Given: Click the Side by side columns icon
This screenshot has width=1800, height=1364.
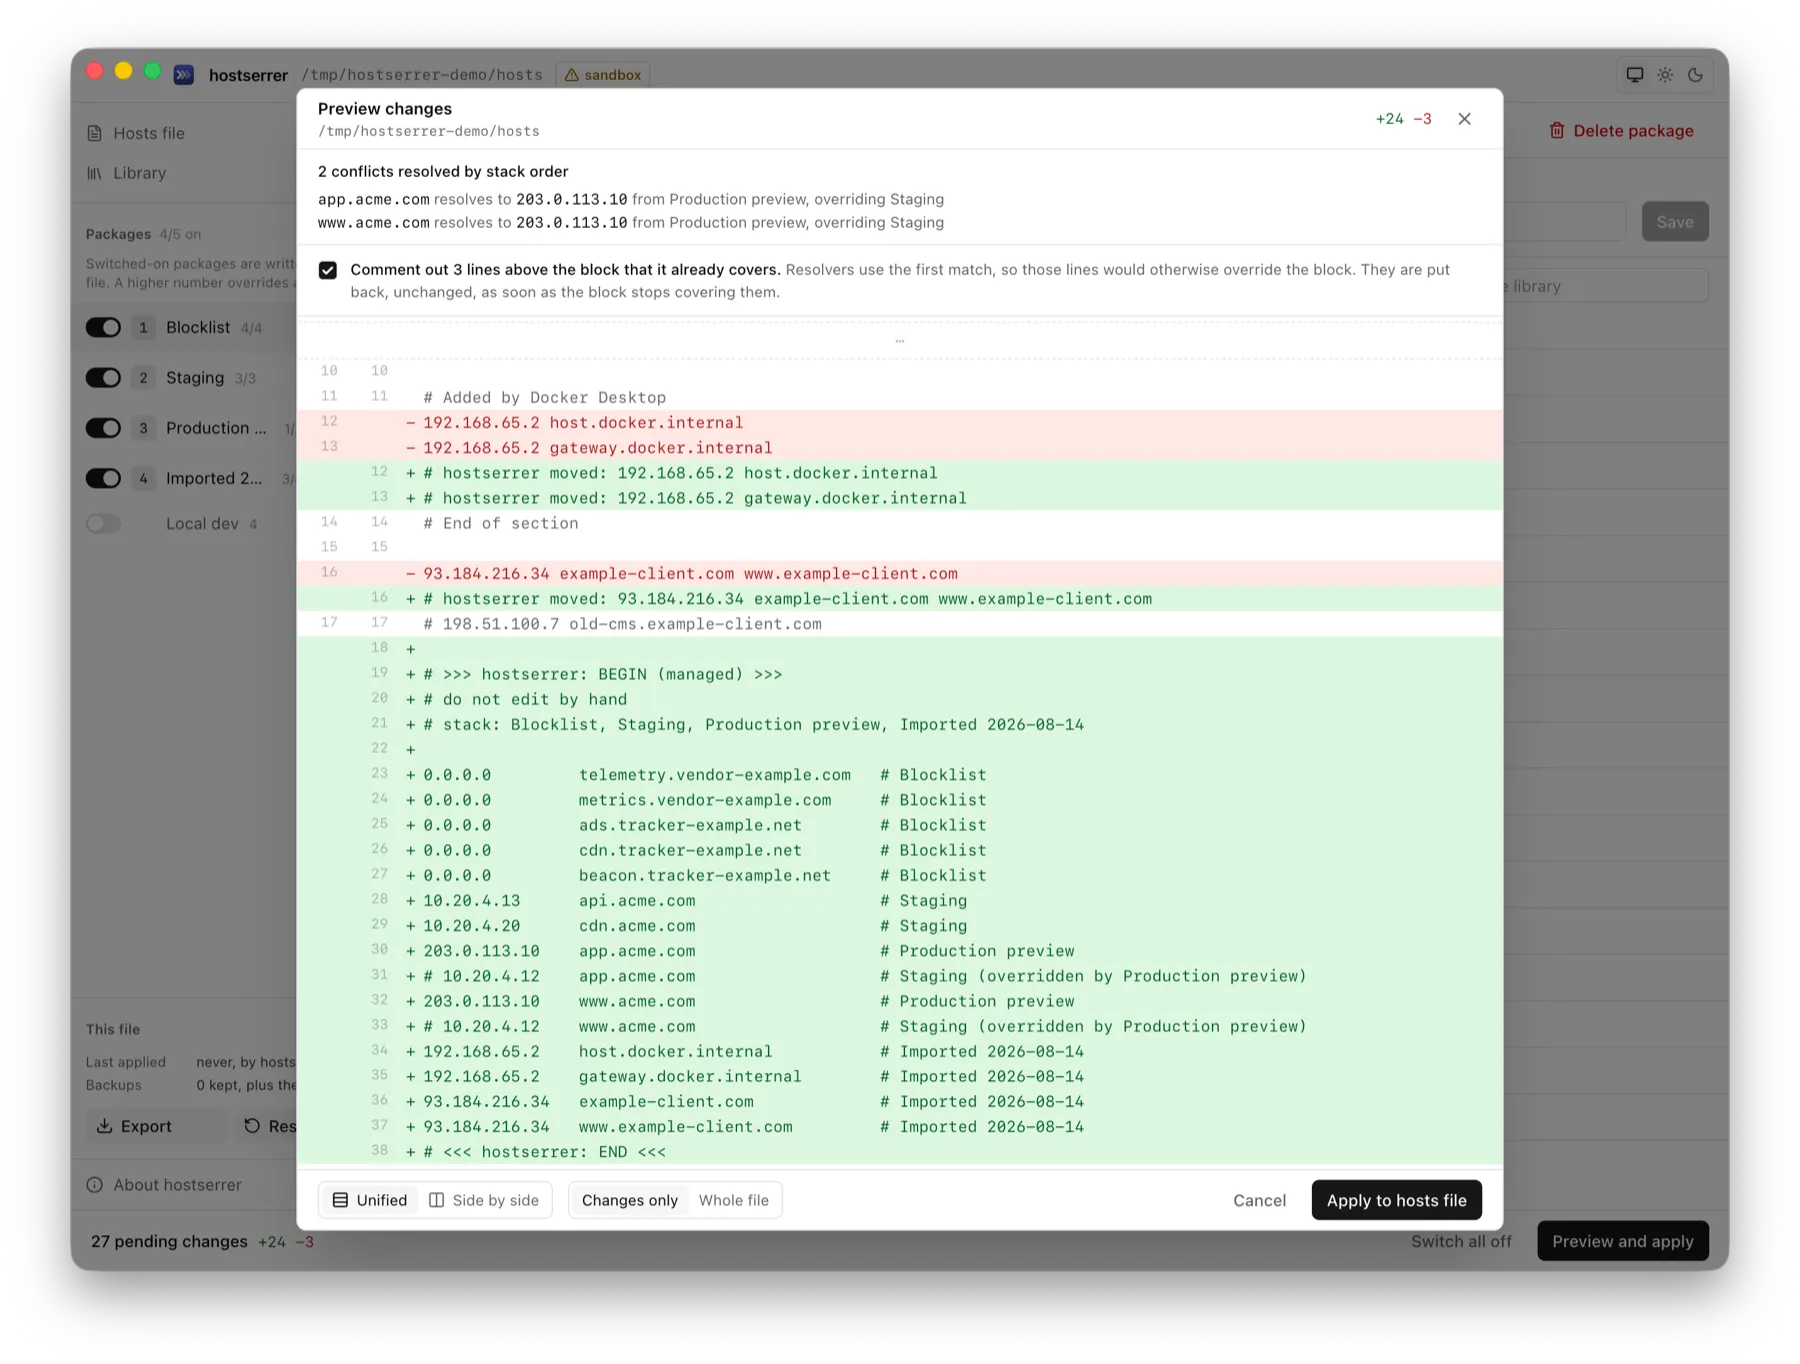Looking at the screenshot, I should [x=436, y=1200].
